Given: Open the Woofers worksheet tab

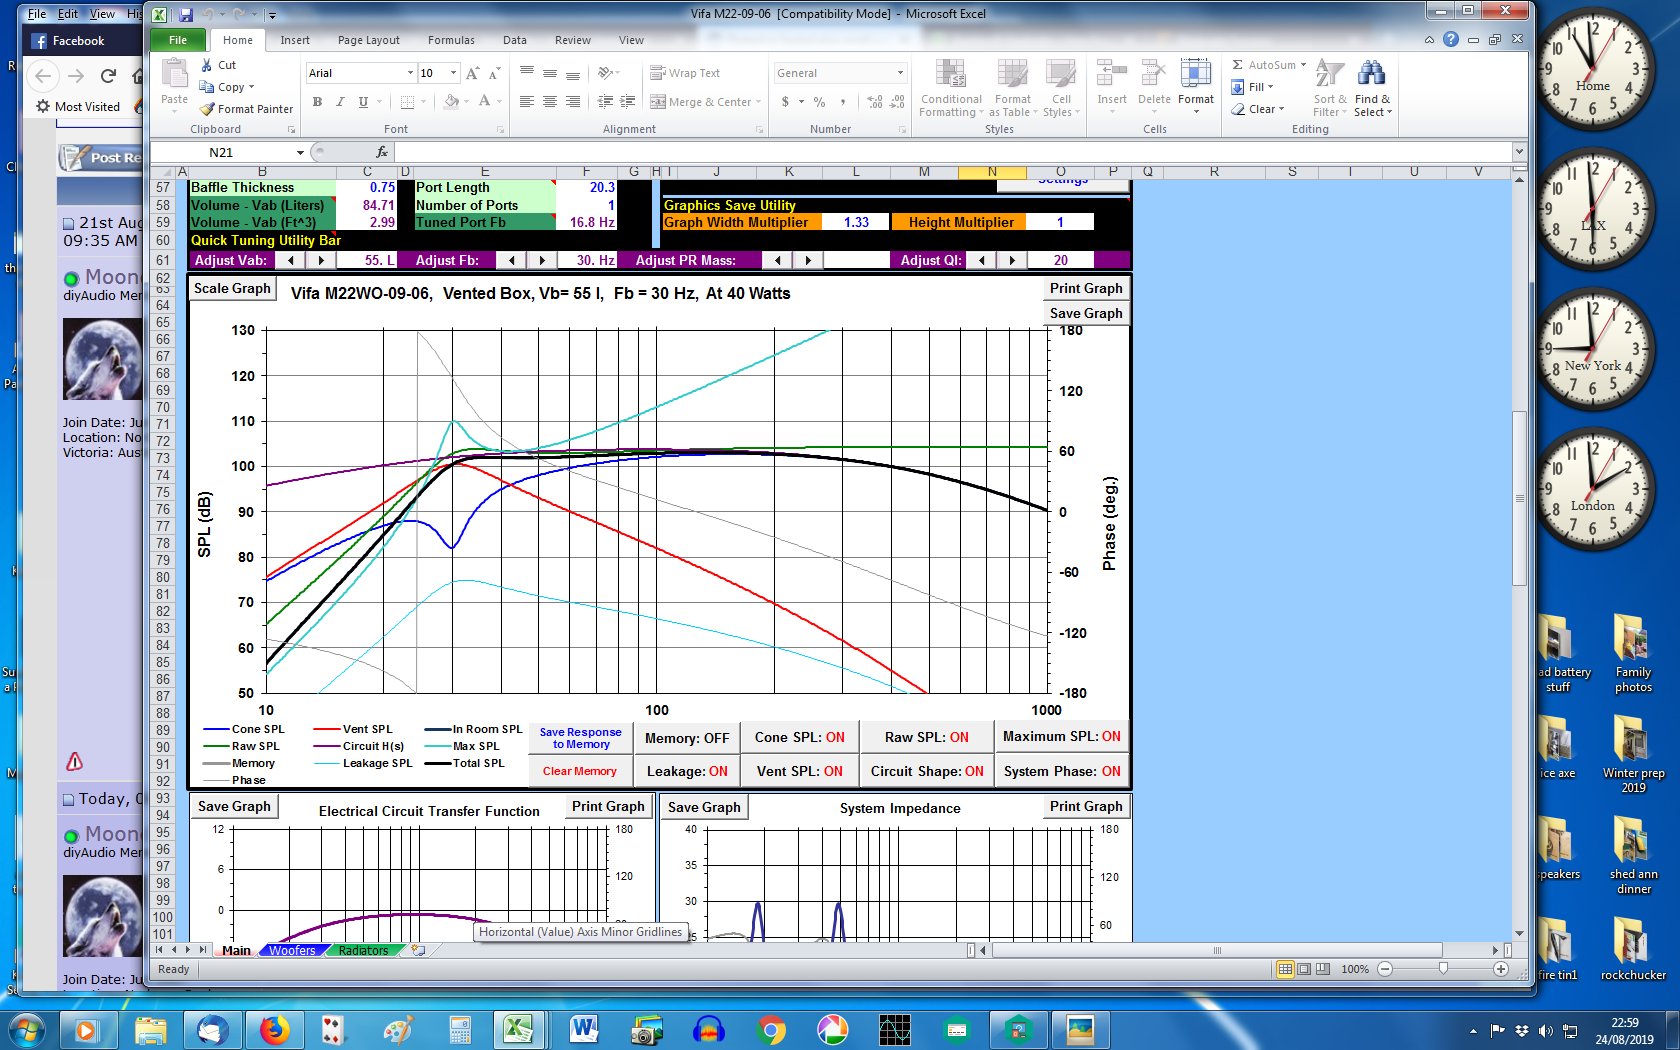Looking at the screenshot, I should pyautogui.click(x=292, y=950).
